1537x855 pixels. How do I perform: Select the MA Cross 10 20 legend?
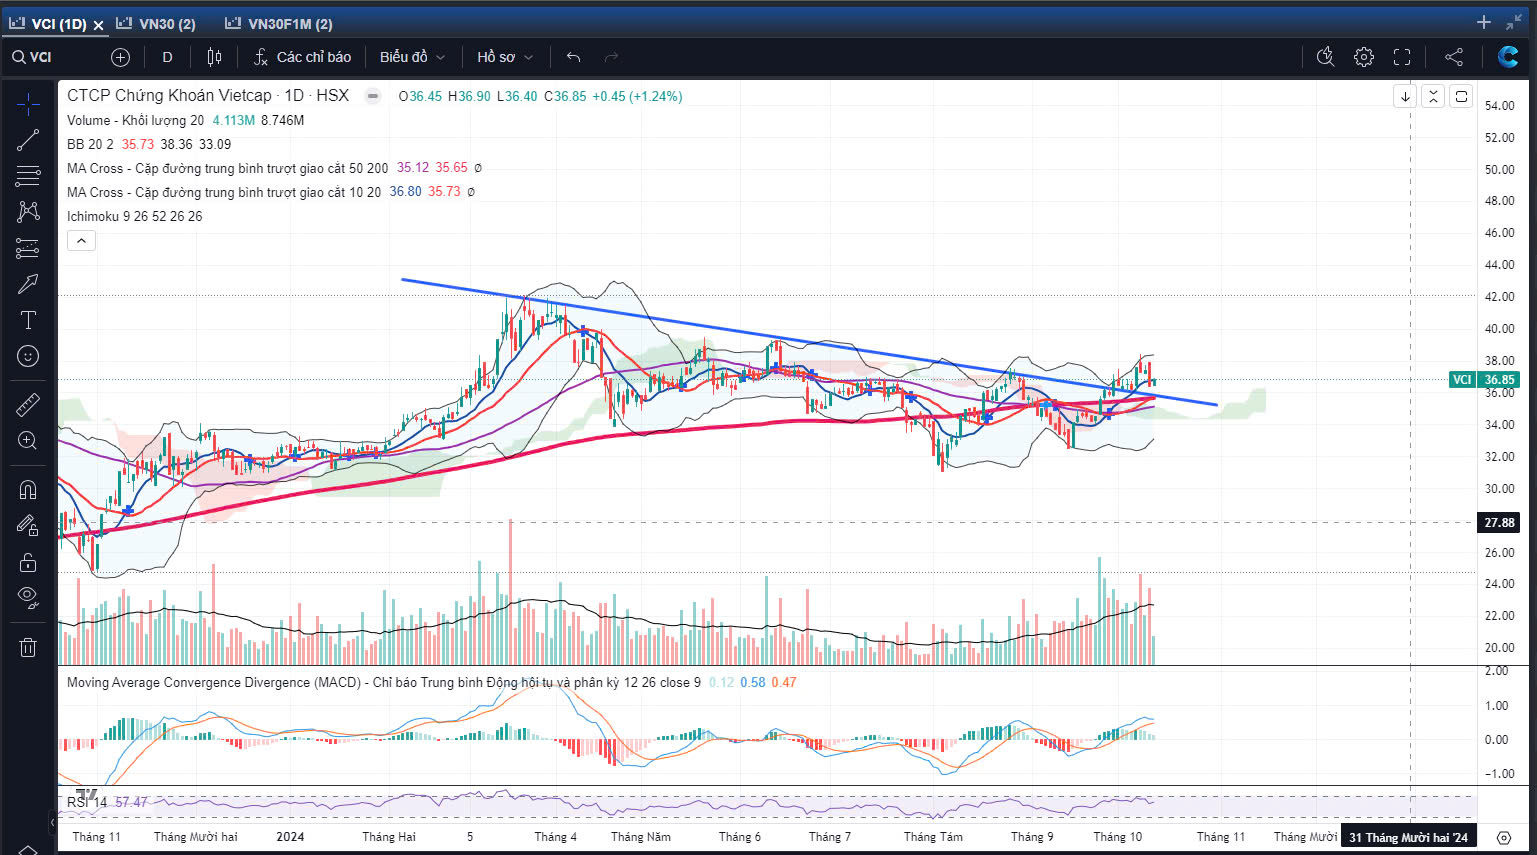coord(223,192)
